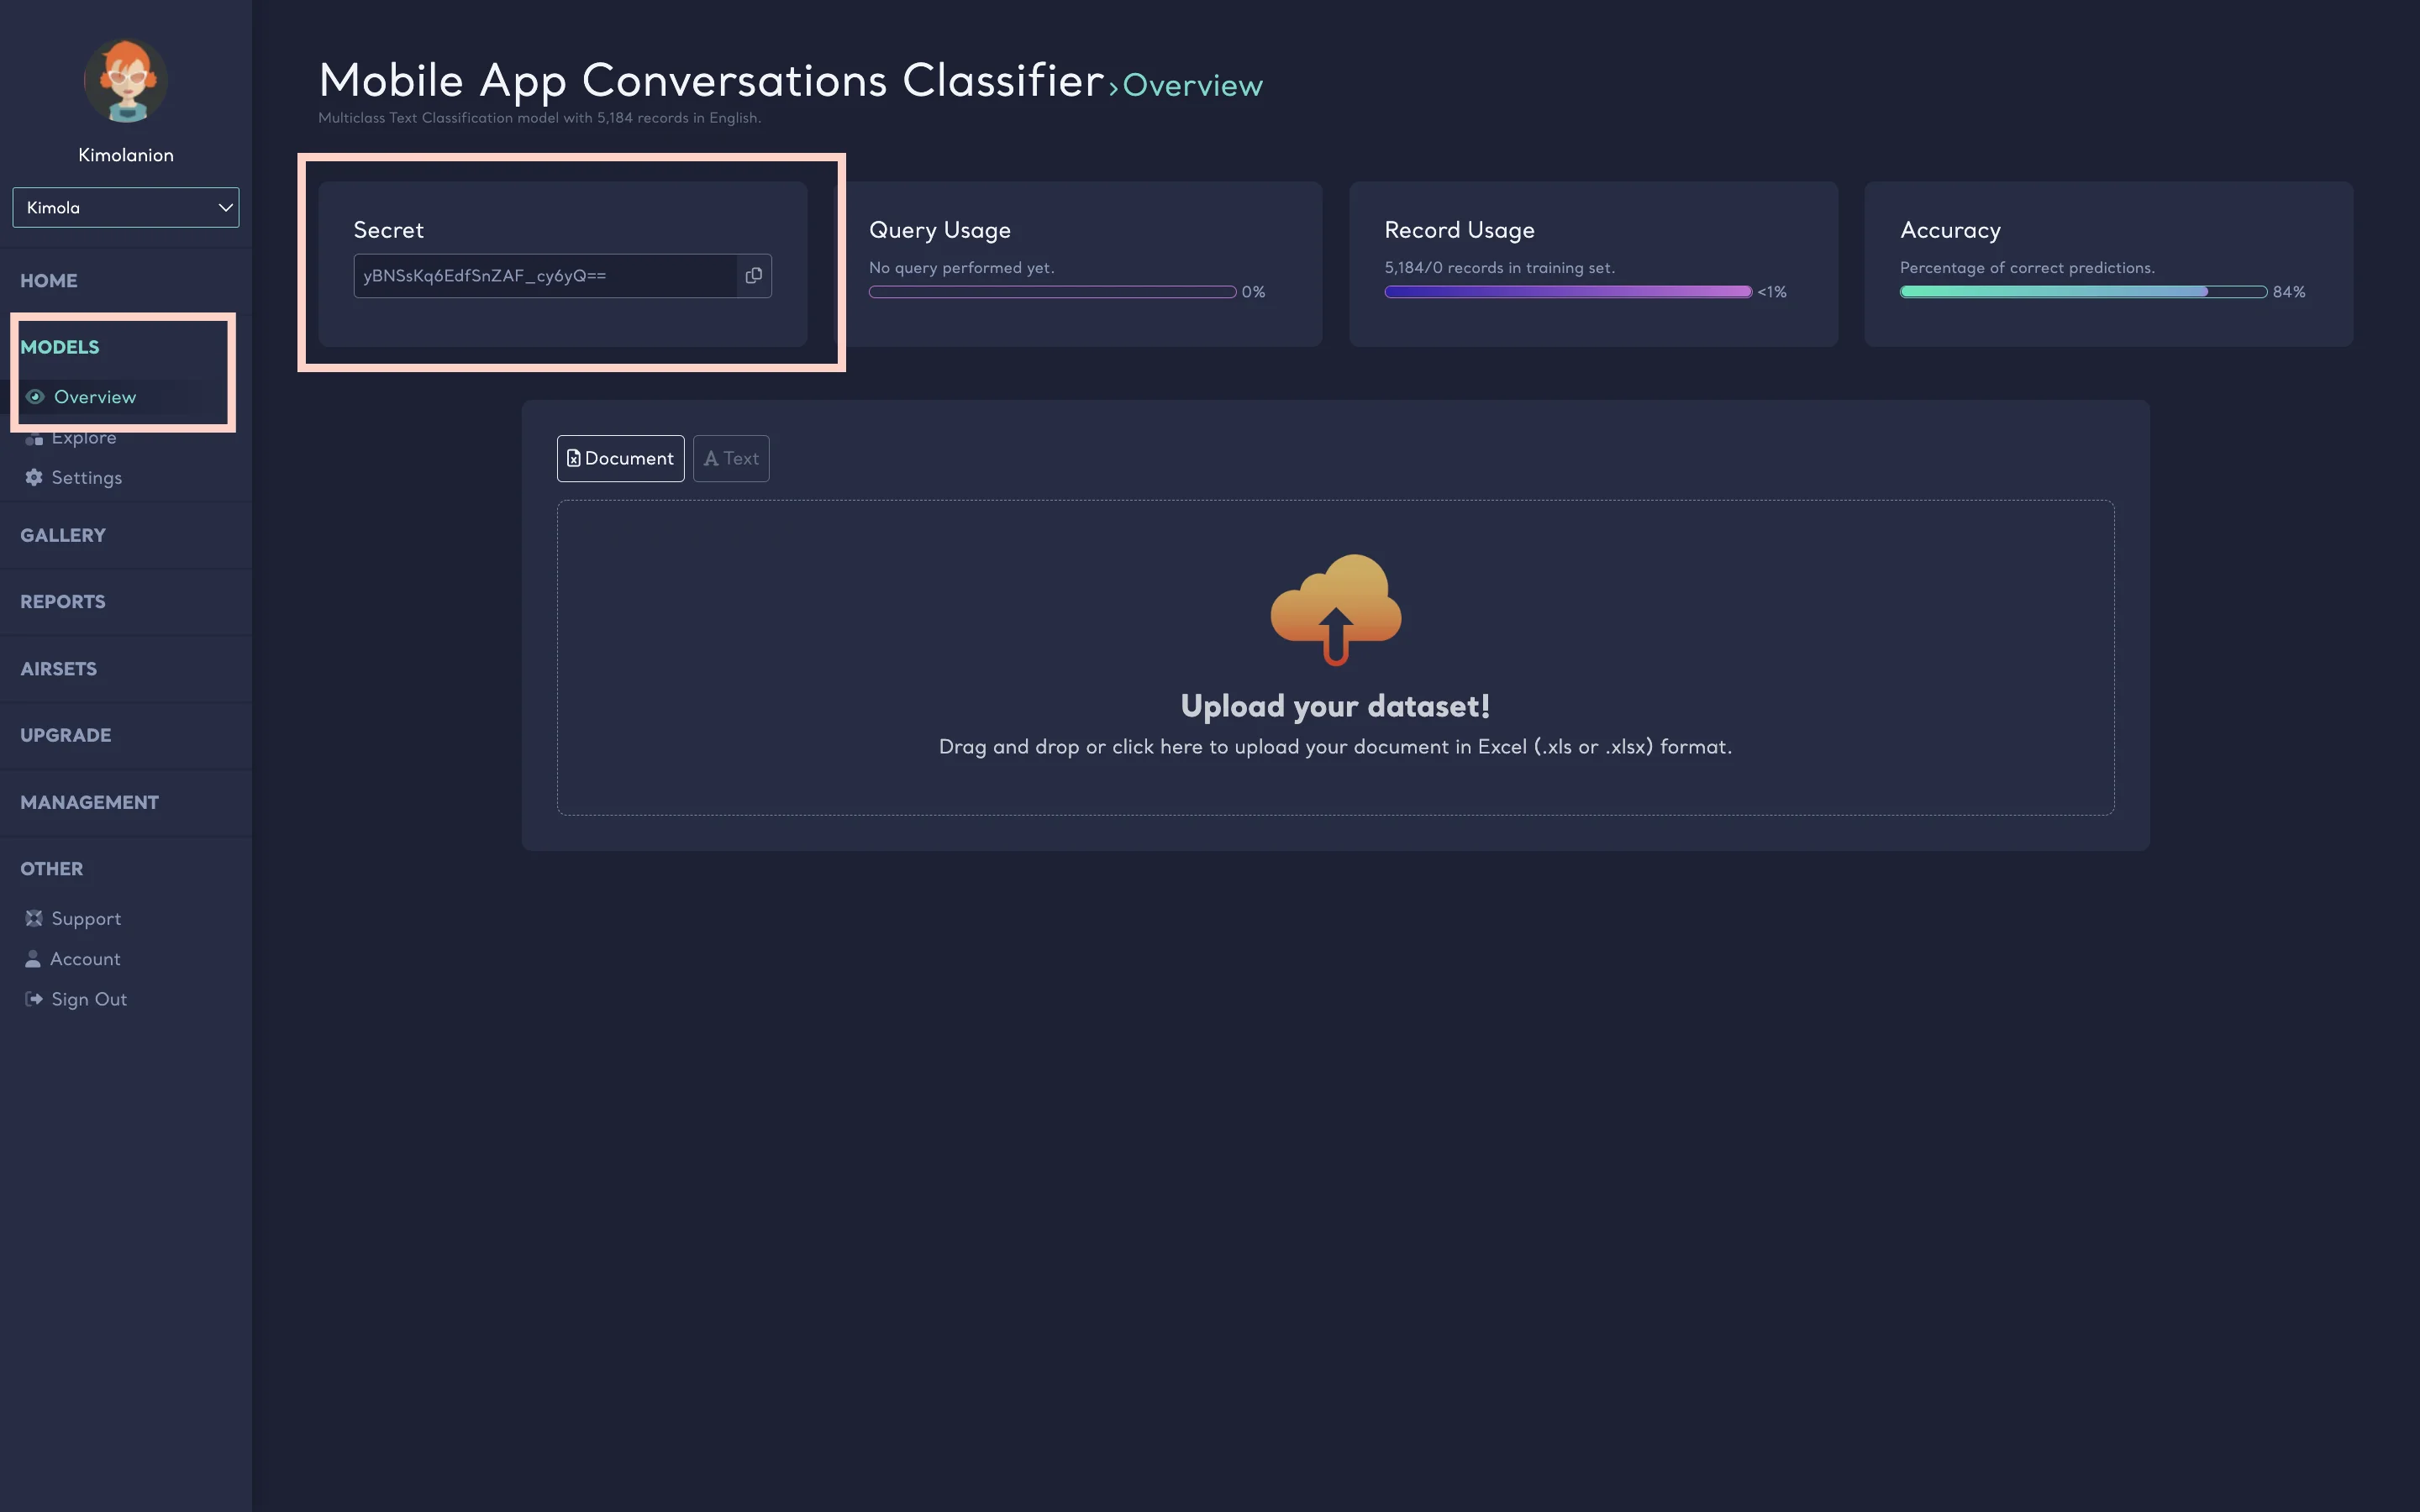The width and height of the screenshot is (2420, 1512).
Task: Click the Kimolanion profile avatar
Action: 126,81
